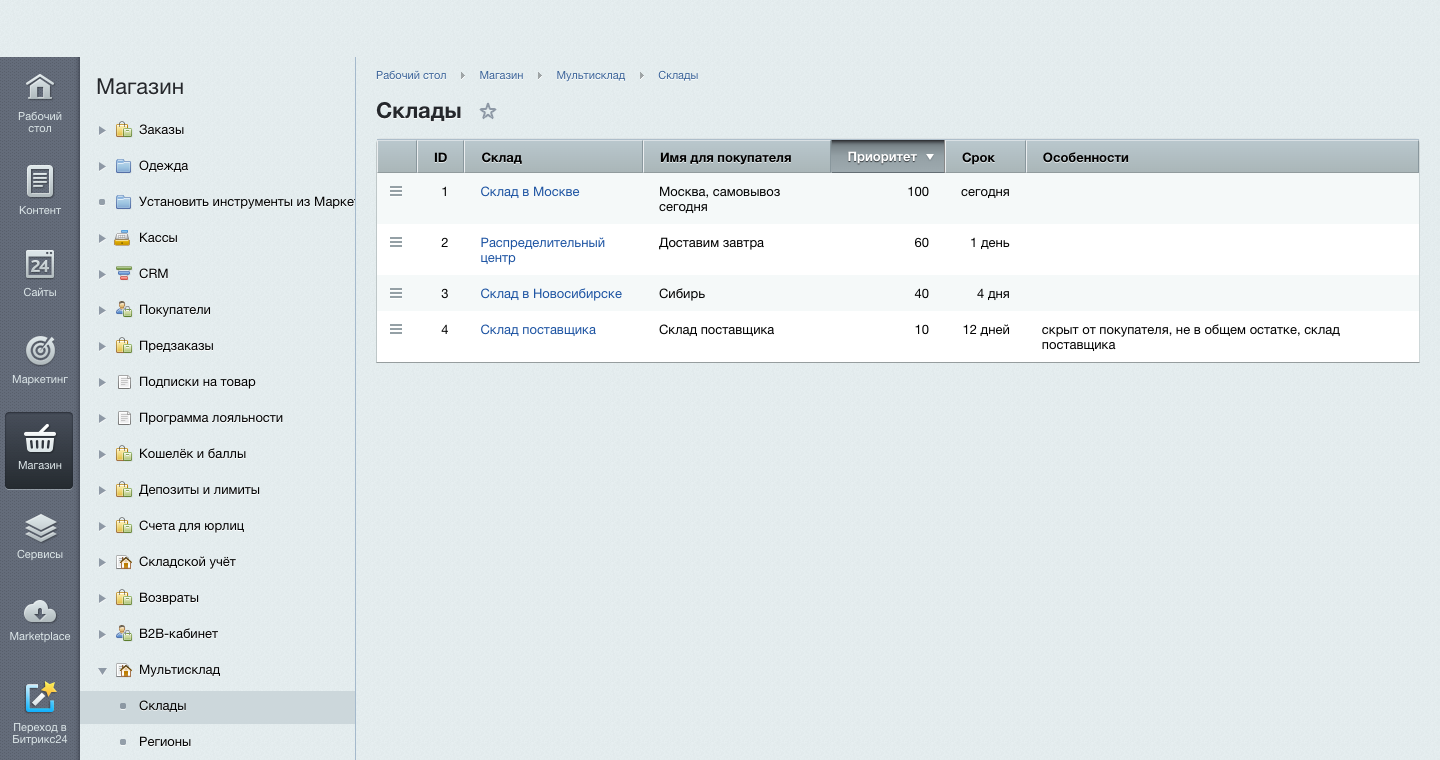Expand the Одежда tree node
1440x760 pixels.
click(x=102, y=166)
